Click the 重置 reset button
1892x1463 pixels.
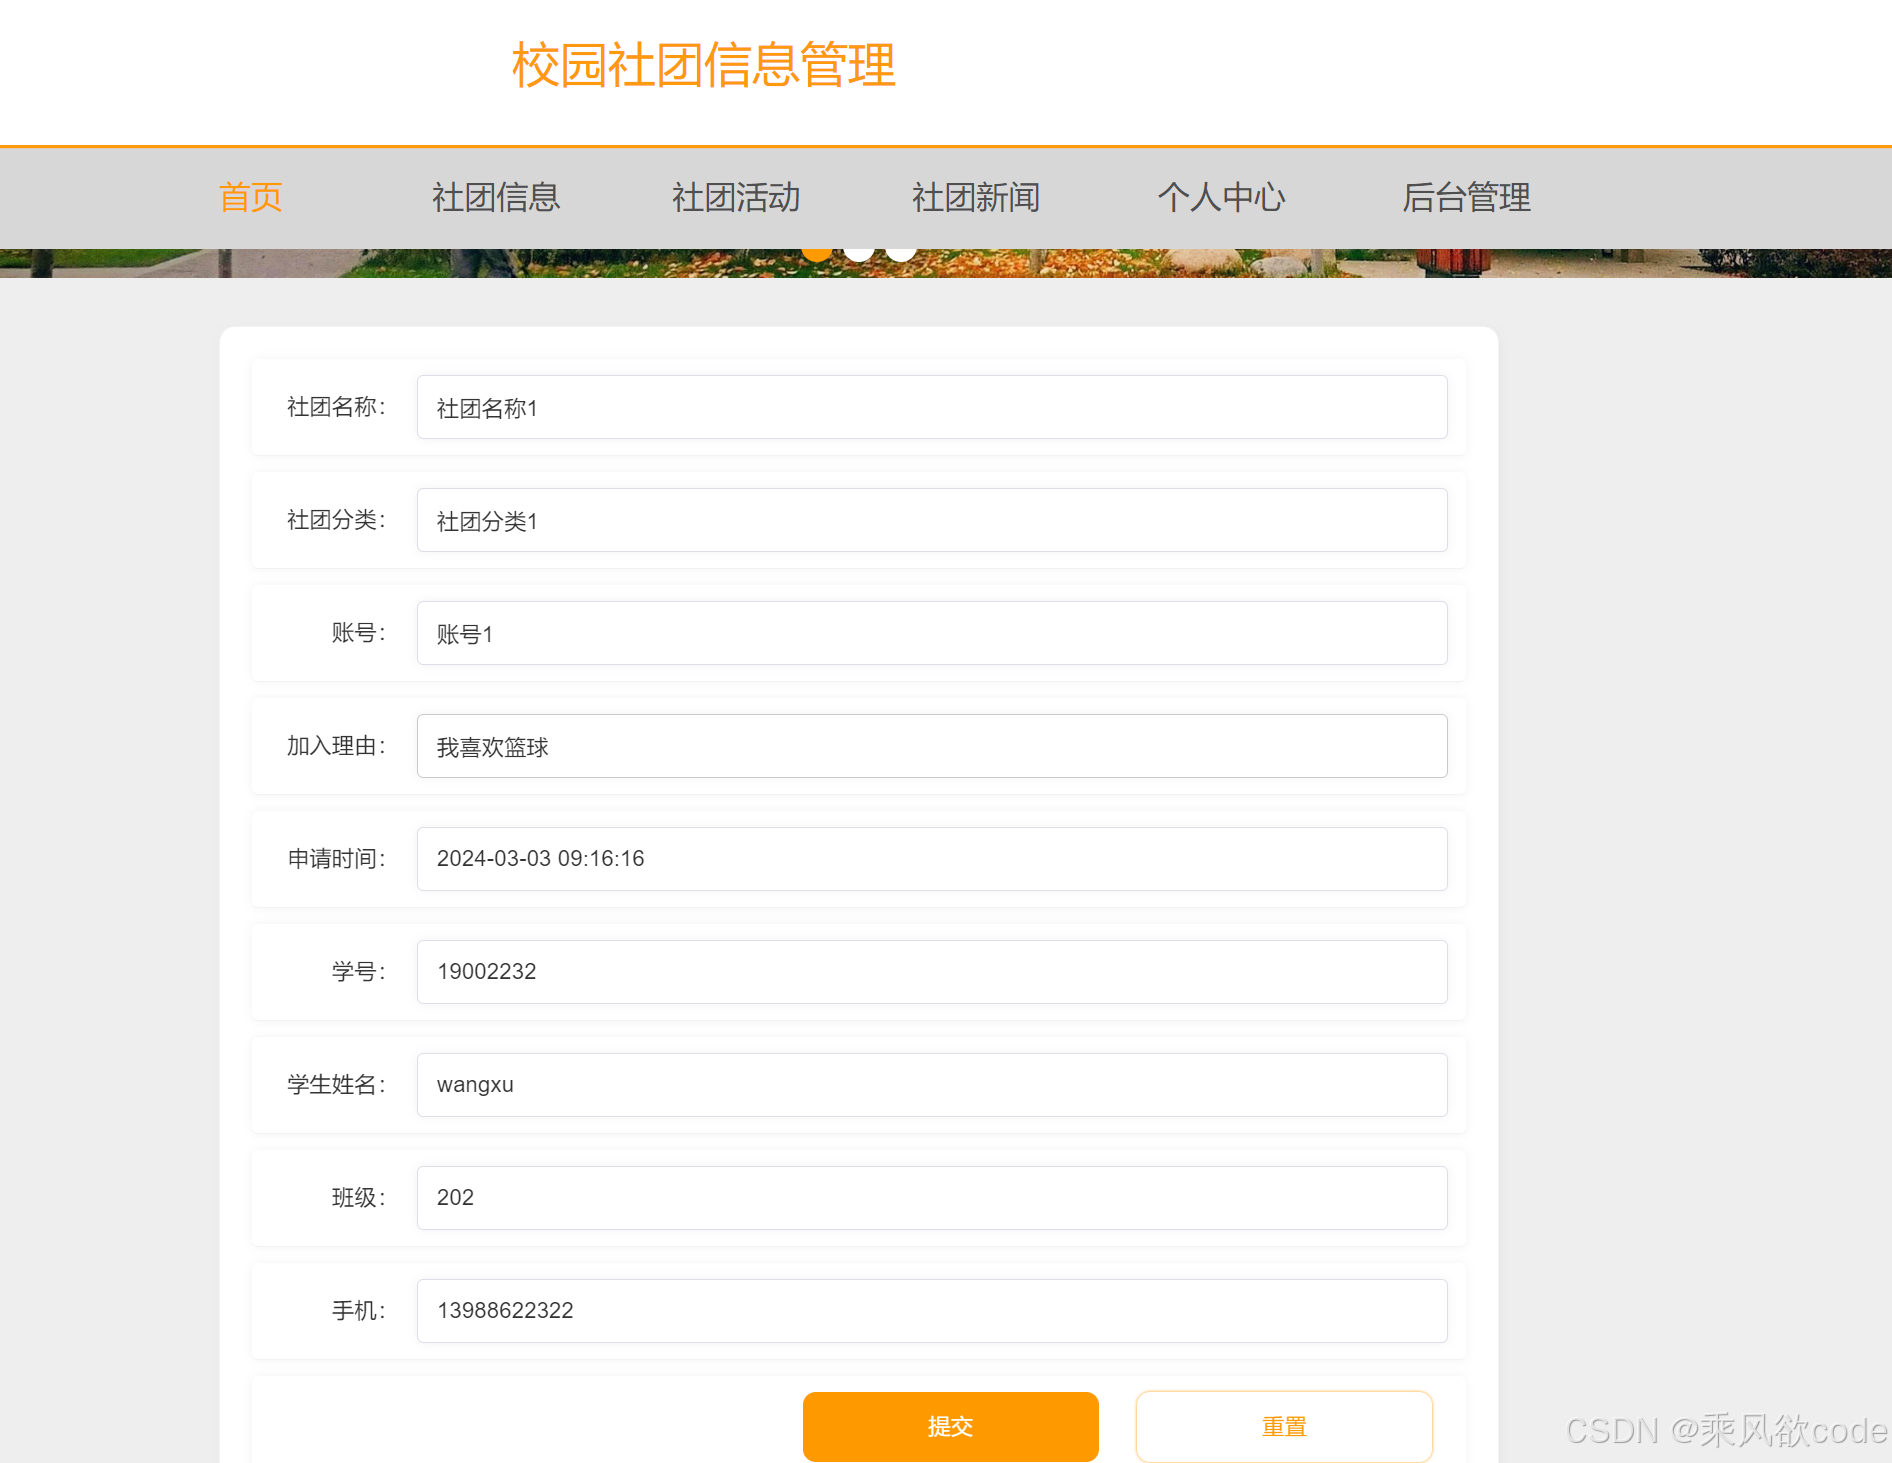pyautogui.click(x=1284, y=1427)
